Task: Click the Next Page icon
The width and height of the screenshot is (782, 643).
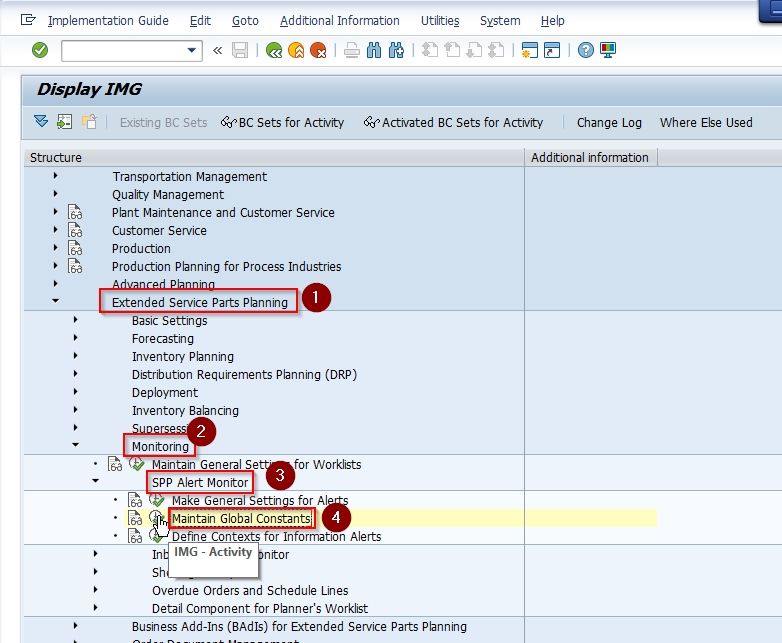Action: [x=474, y=50]
